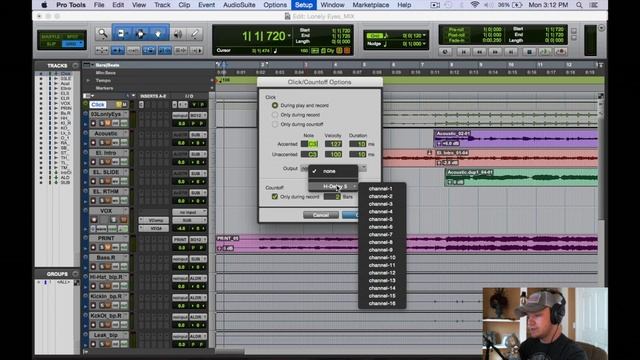This screenshot has width=640, height=360.
Task: Click the Online sync button in transport
Action: click(x=445, y=52)
